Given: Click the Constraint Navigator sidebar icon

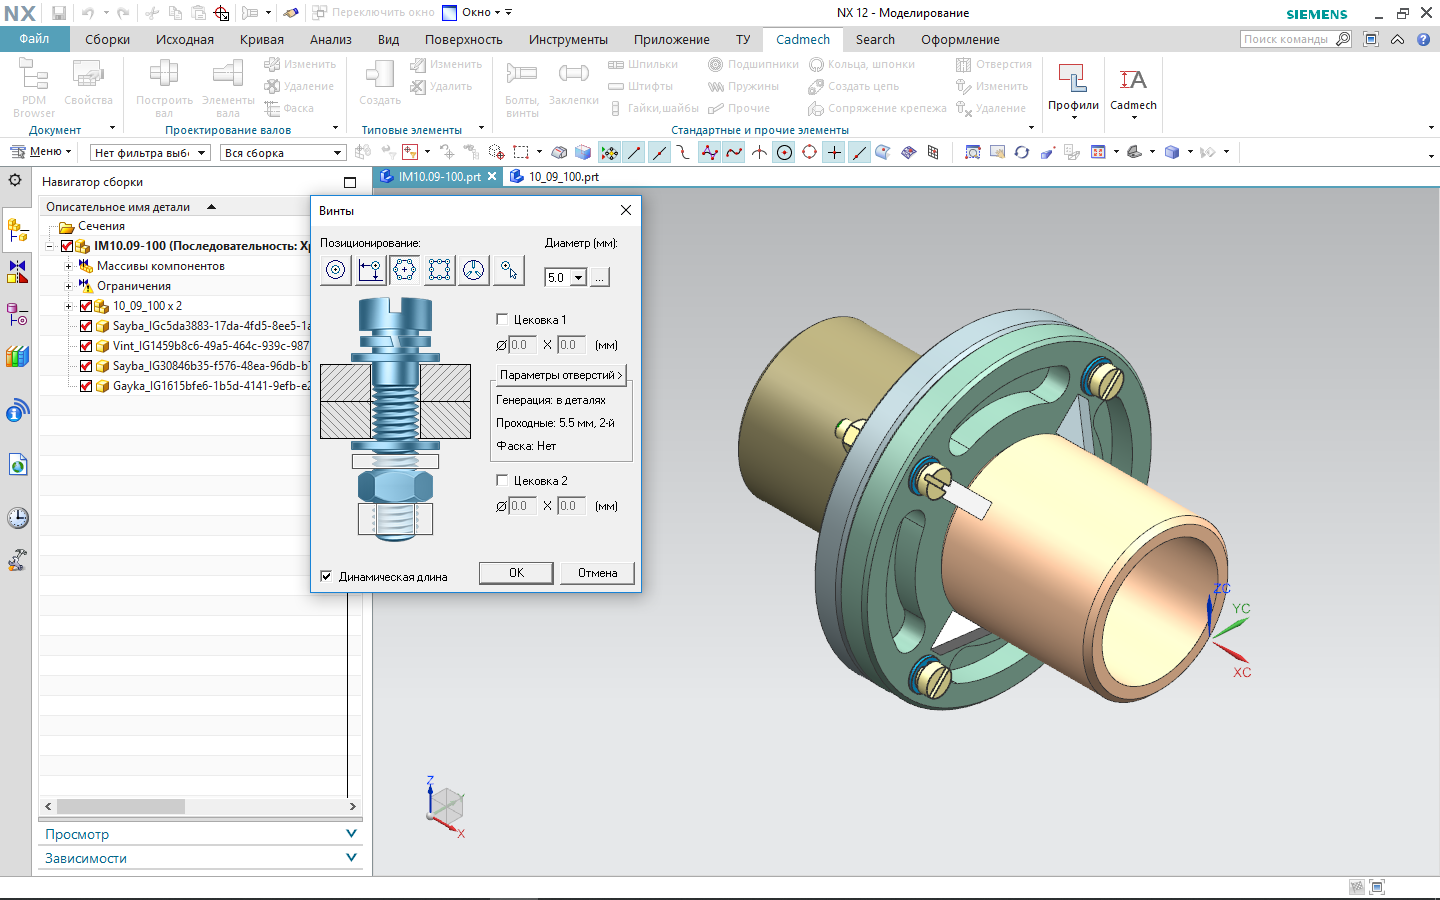Looking at the screenshot, I should coord(17,272).
